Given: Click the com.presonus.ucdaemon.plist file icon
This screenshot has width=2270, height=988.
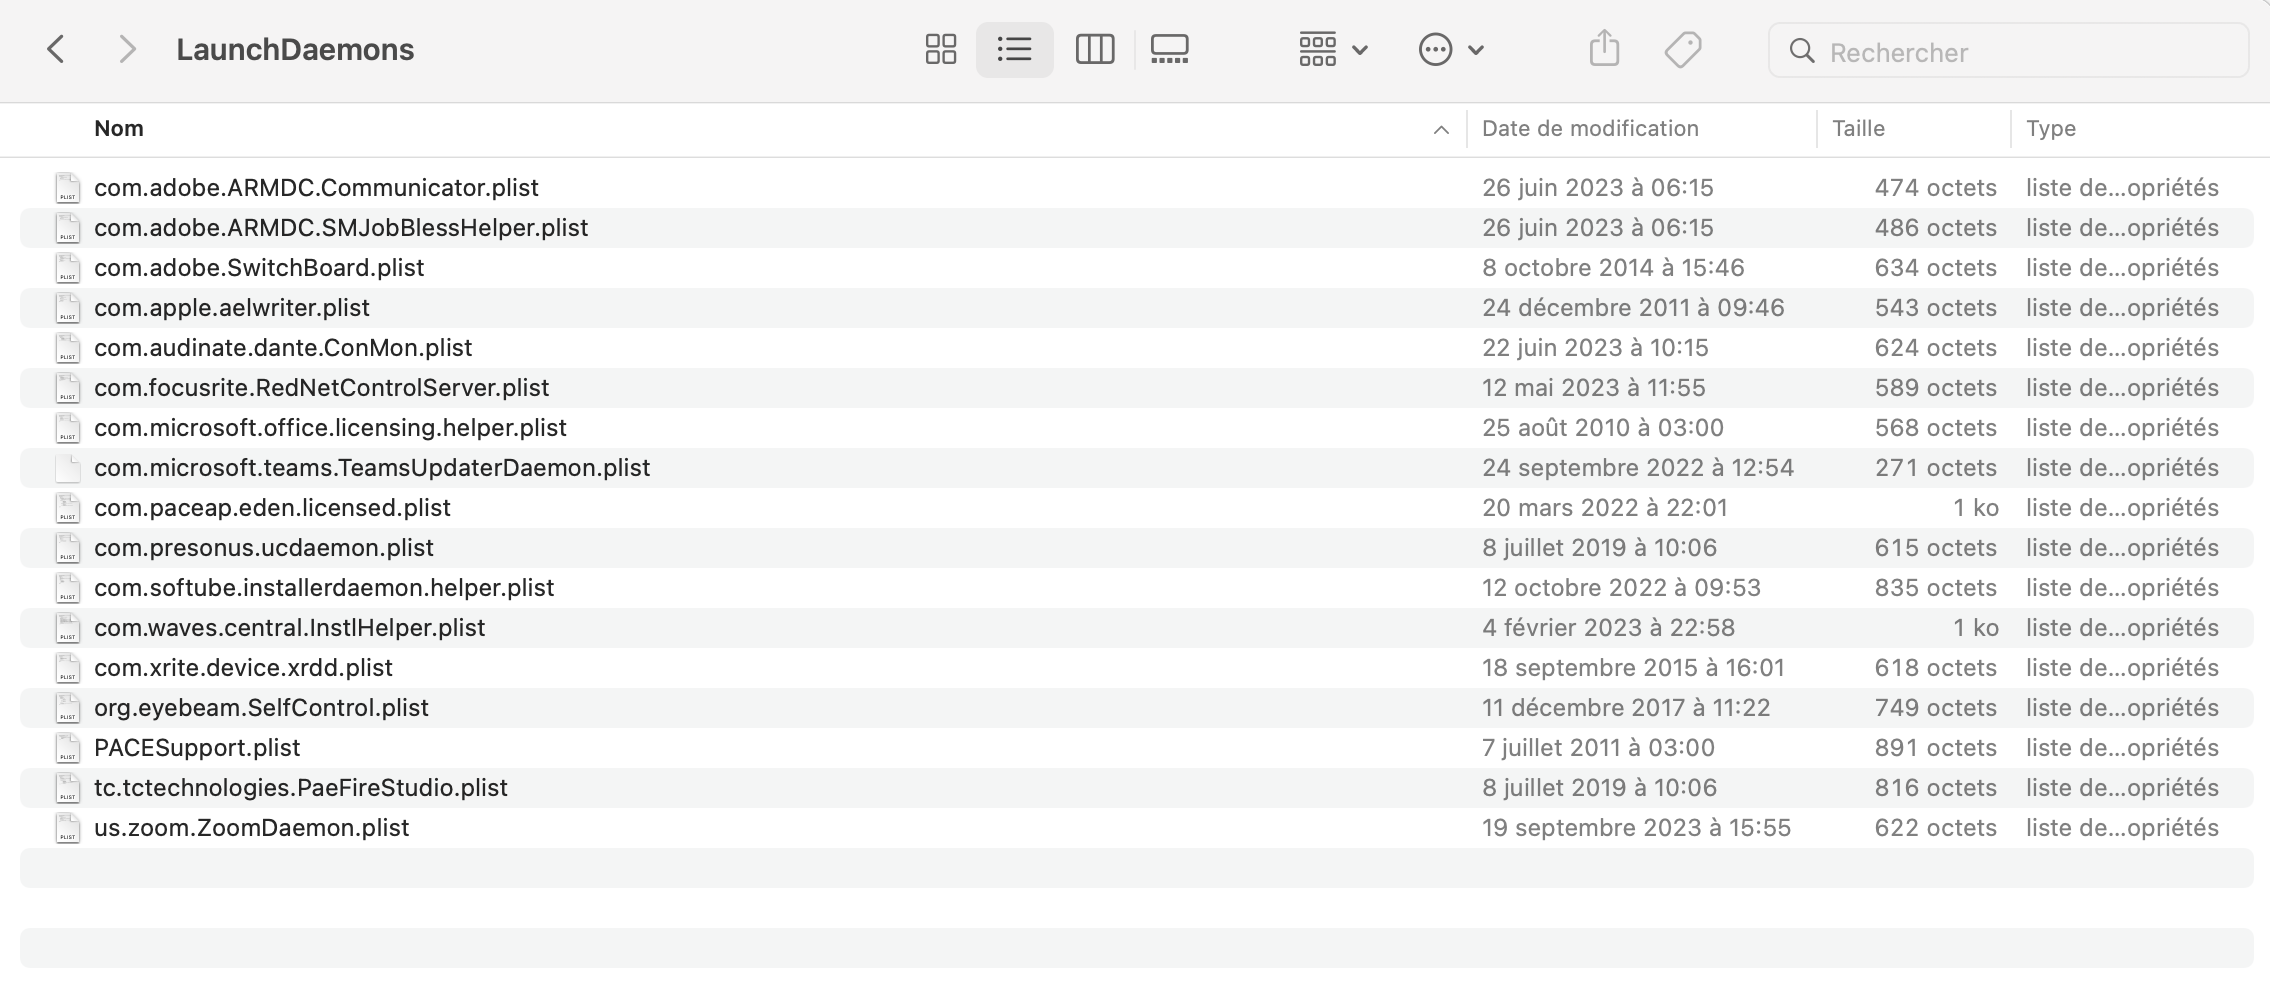Looking at the screenshot, I should [x=68, y=547].
